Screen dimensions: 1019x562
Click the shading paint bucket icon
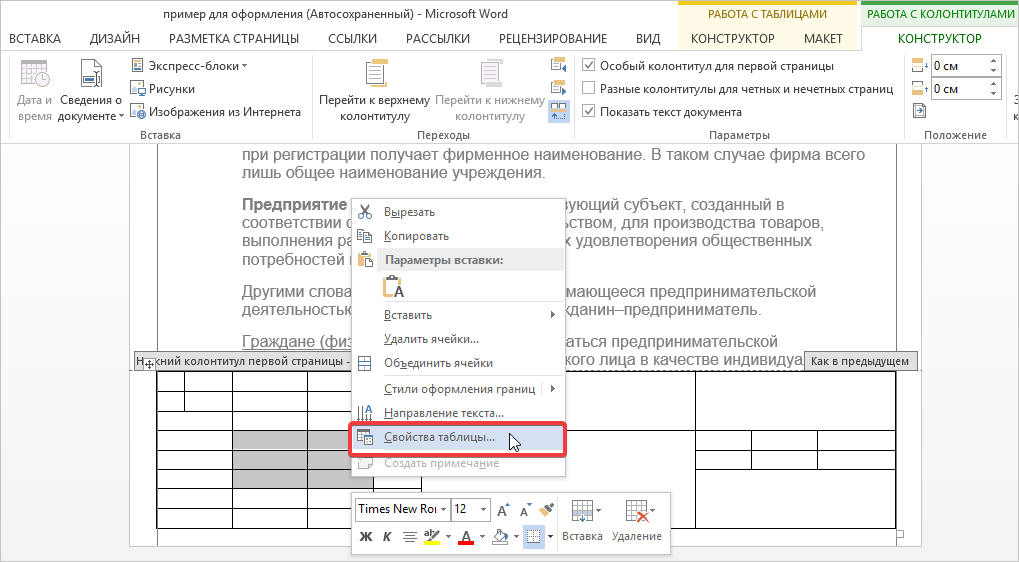[501, 537]
